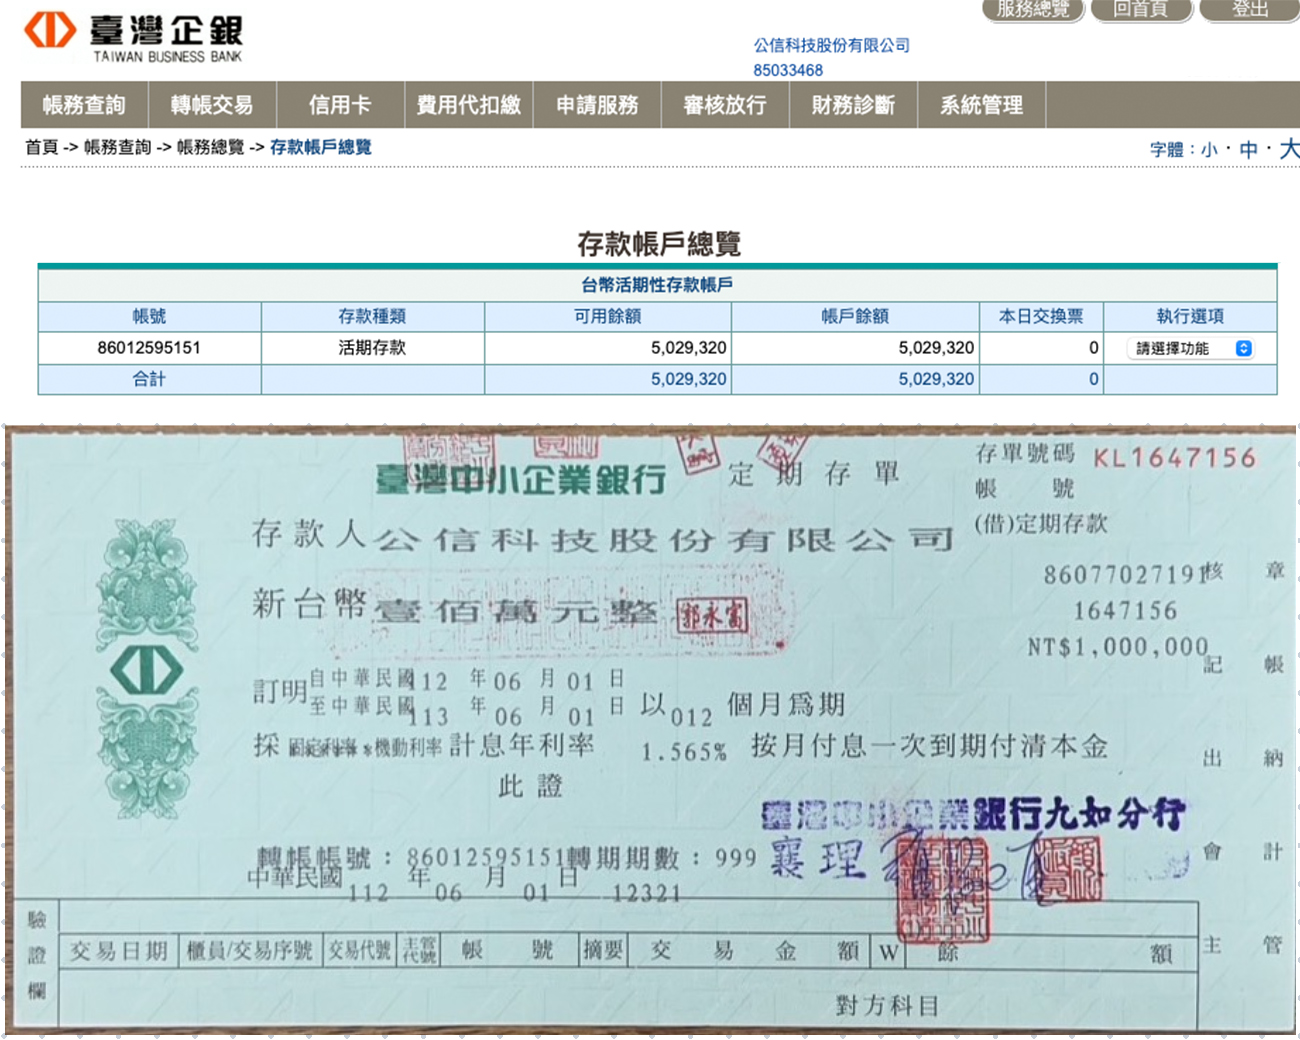The width and height of the screenshot is (1300, 1040).
Task: Click the 帳號 column header
Action: click(149, 316)
